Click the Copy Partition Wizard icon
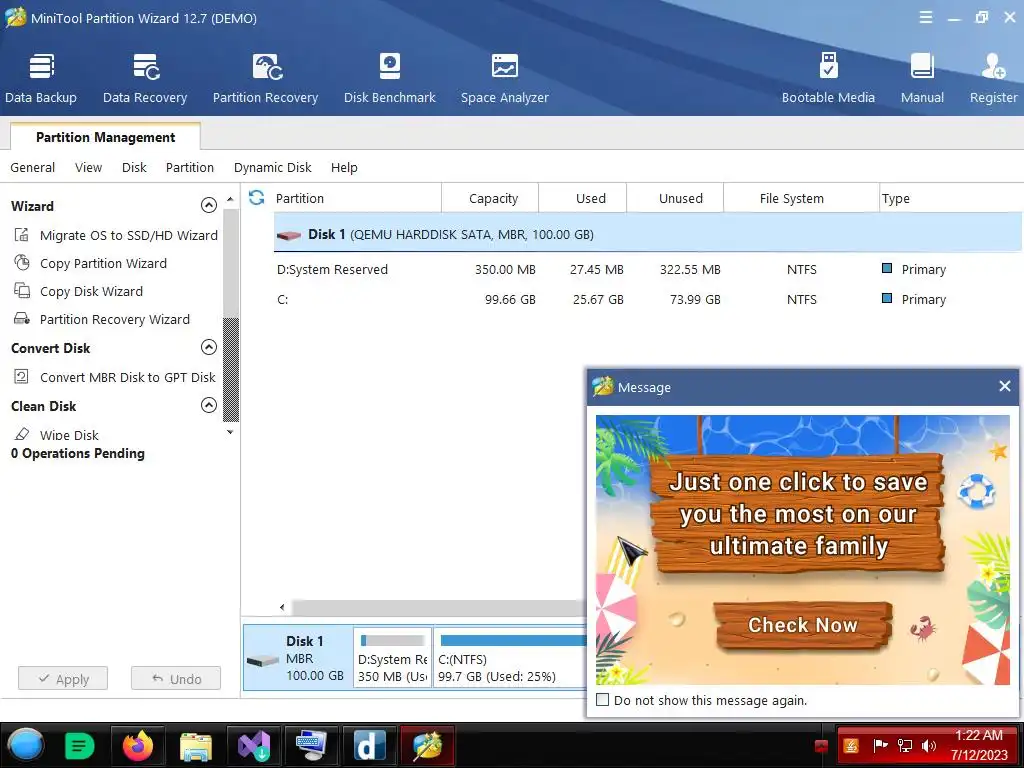 [22, 263]
